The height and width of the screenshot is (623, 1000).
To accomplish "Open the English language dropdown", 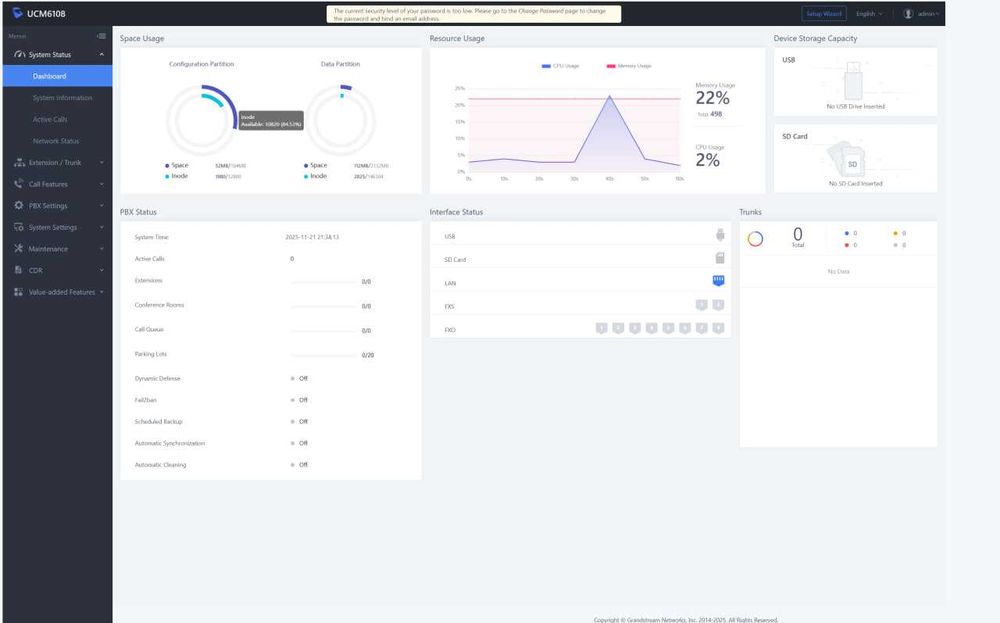I will click(869, 13).
